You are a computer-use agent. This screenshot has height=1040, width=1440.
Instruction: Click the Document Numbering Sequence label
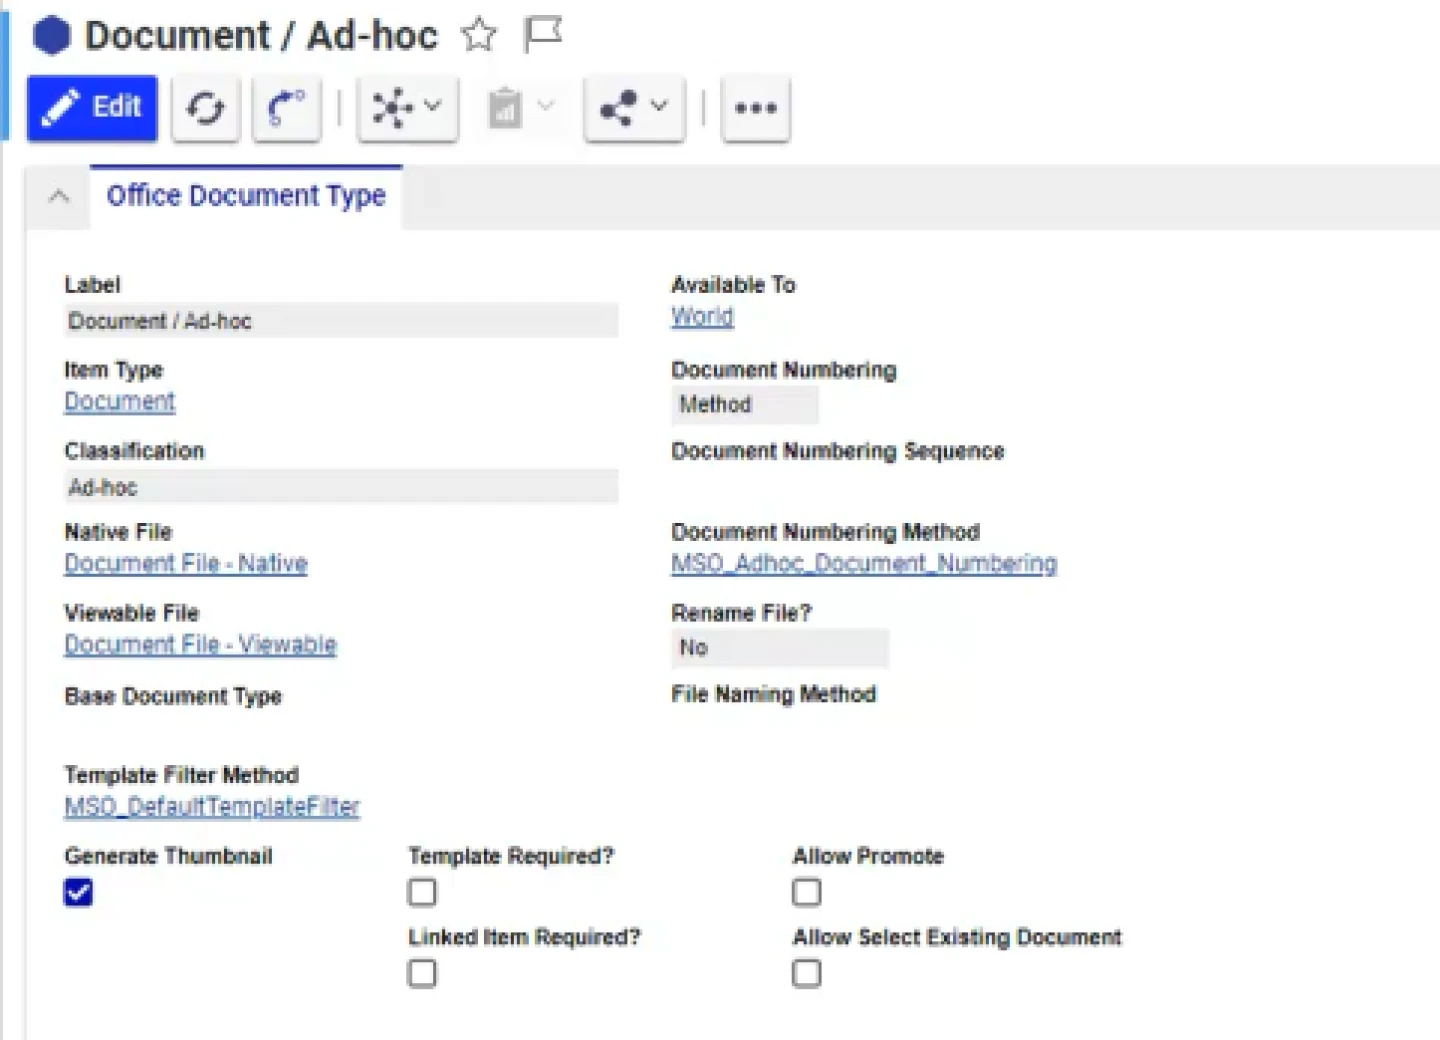pyautogui.click(x=838, y=451)
